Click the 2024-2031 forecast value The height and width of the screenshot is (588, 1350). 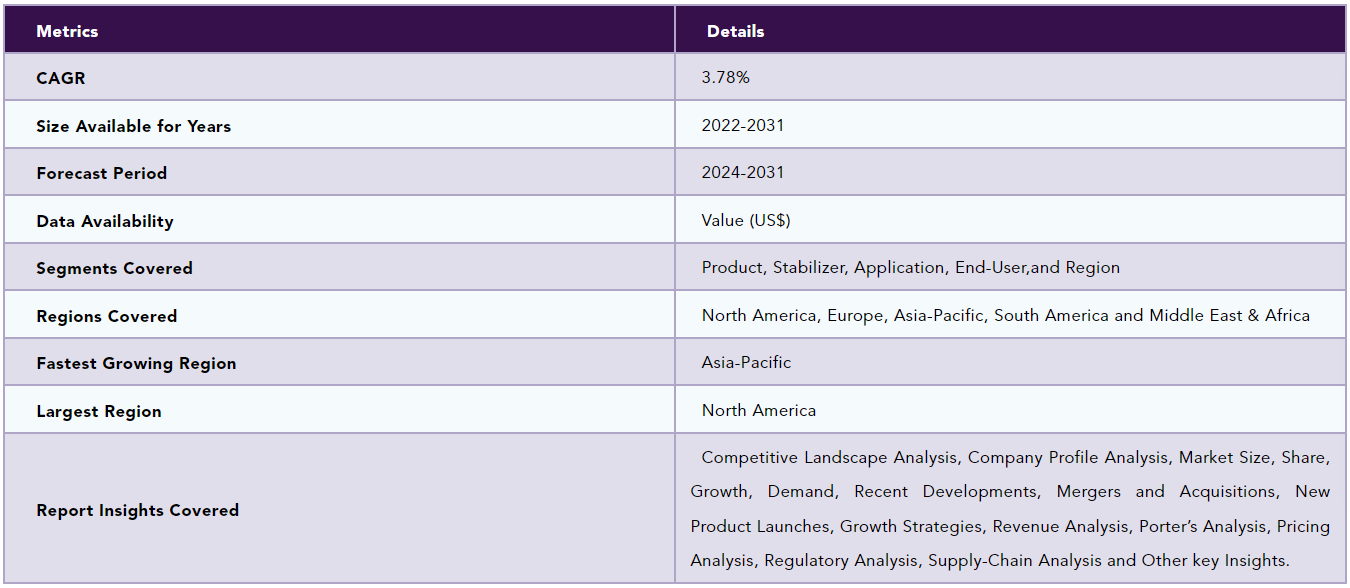[743, 172]
